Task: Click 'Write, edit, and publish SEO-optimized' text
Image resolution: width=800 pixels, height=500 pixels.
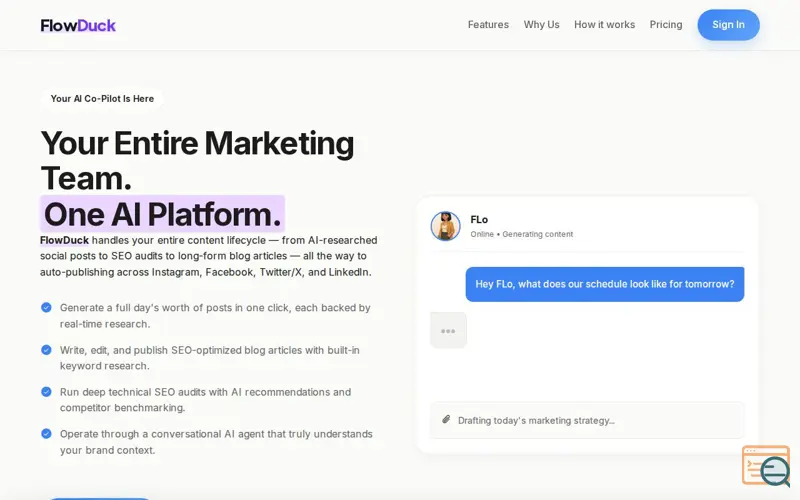Action: coord(210,358)
